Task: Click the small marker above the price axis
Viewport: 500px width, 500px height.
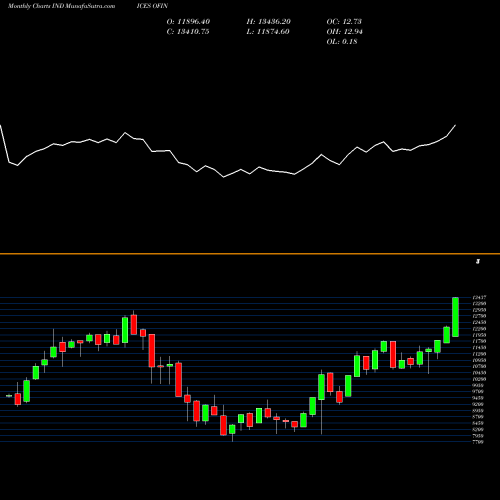Action: tap(478, 262)
